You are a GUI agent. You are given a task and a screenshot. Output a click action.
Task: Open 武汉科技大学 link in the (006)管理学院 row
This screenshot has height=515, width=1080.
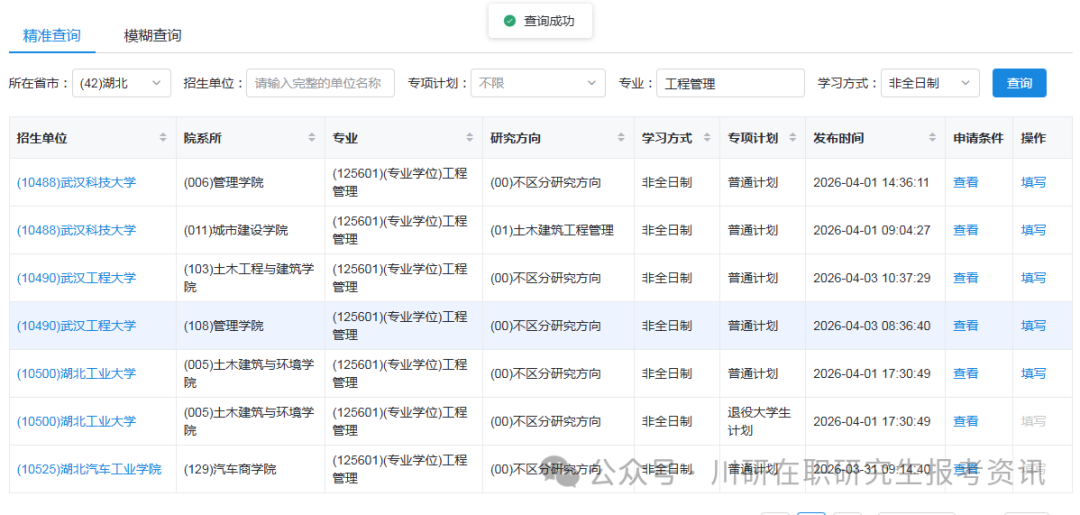(x=76, y=182)
